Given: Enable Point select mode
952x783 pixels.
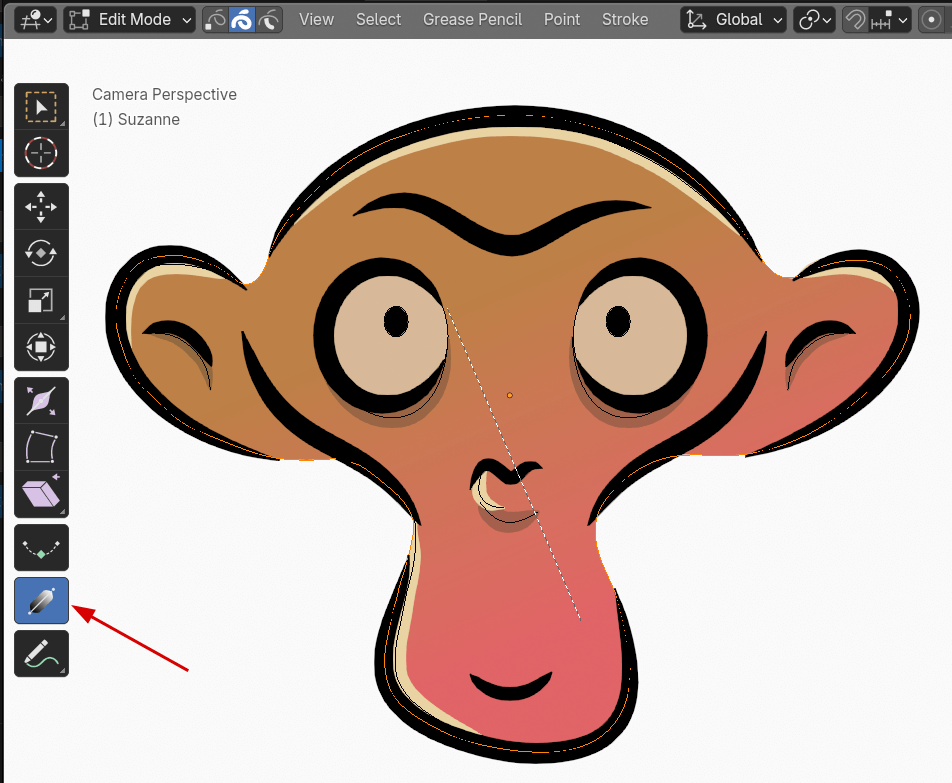Looking at the screenshot, I should [215, 19].
